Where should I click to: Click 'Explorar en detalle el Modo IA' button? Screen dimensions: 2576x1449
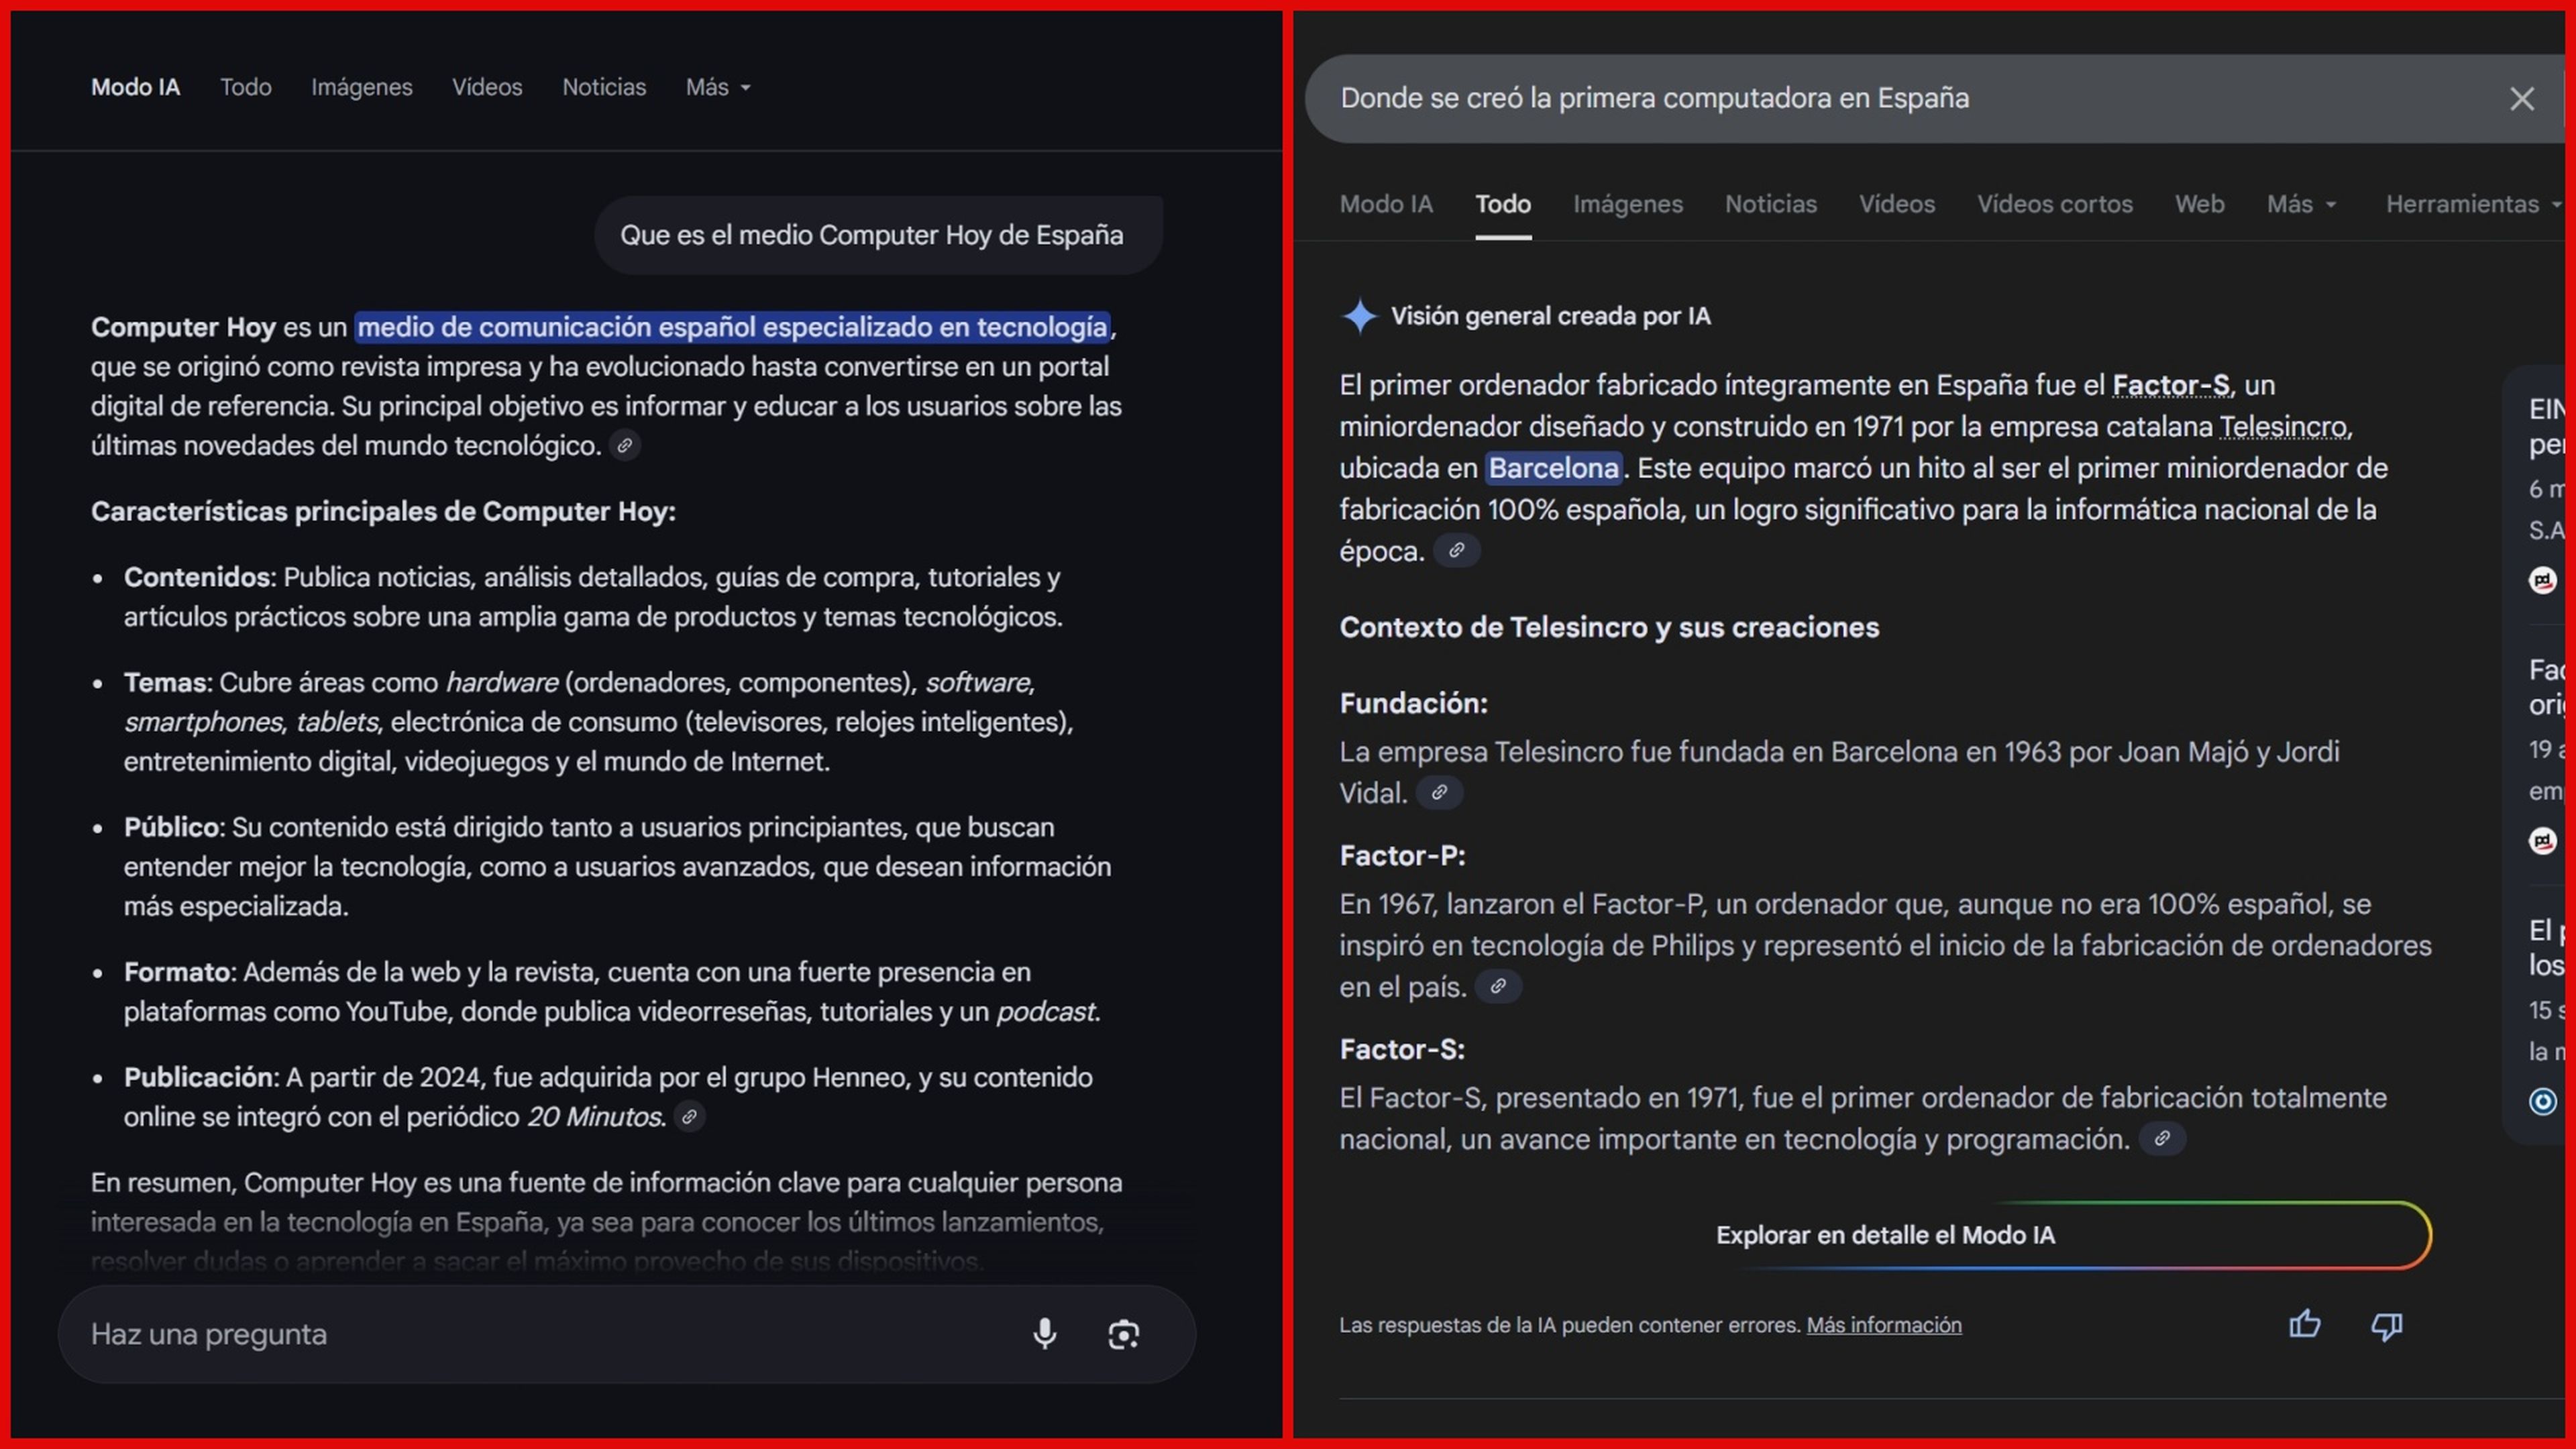(x=1885, y=1235)
